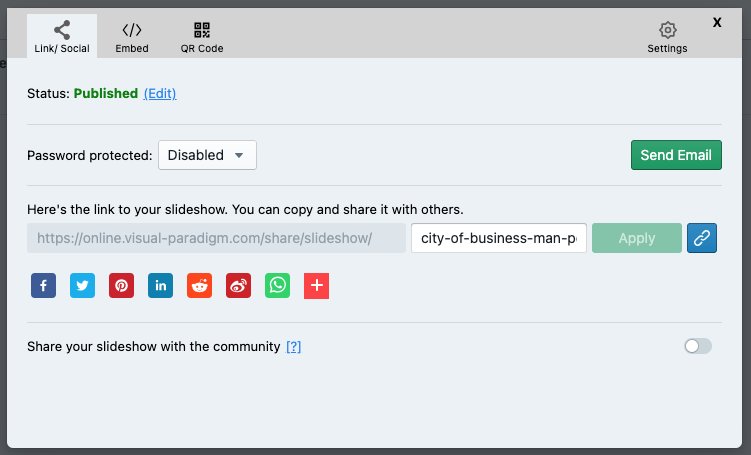
Task: Click the (Edit) status link
Action: coord(160,93)
